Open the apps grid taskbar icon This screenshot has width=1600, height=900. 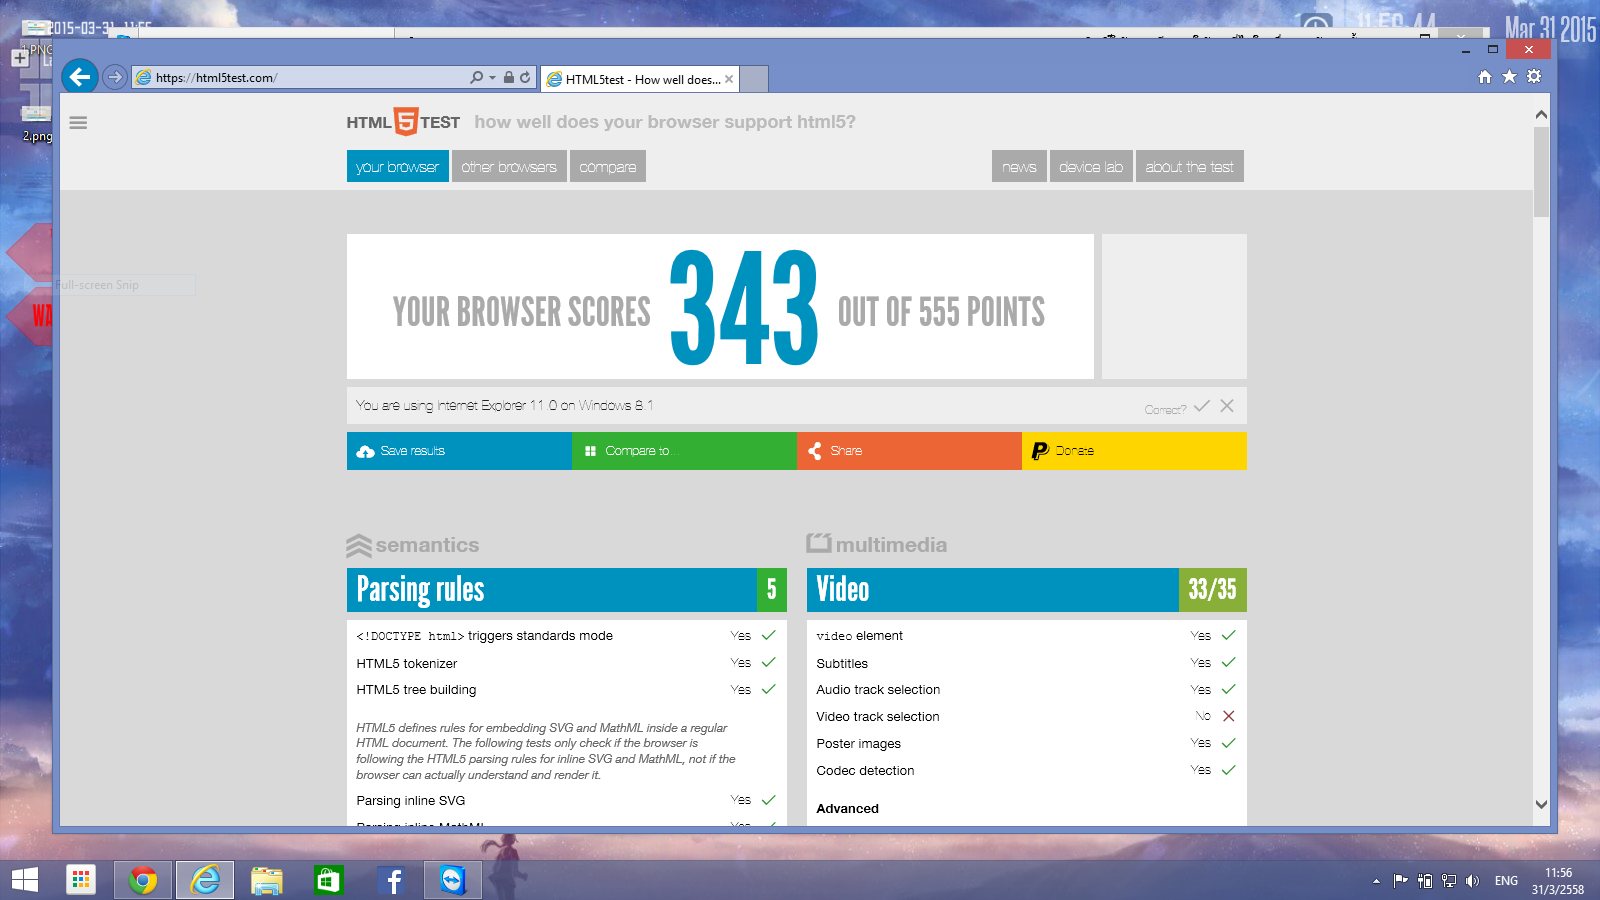(x=81, y=880)
